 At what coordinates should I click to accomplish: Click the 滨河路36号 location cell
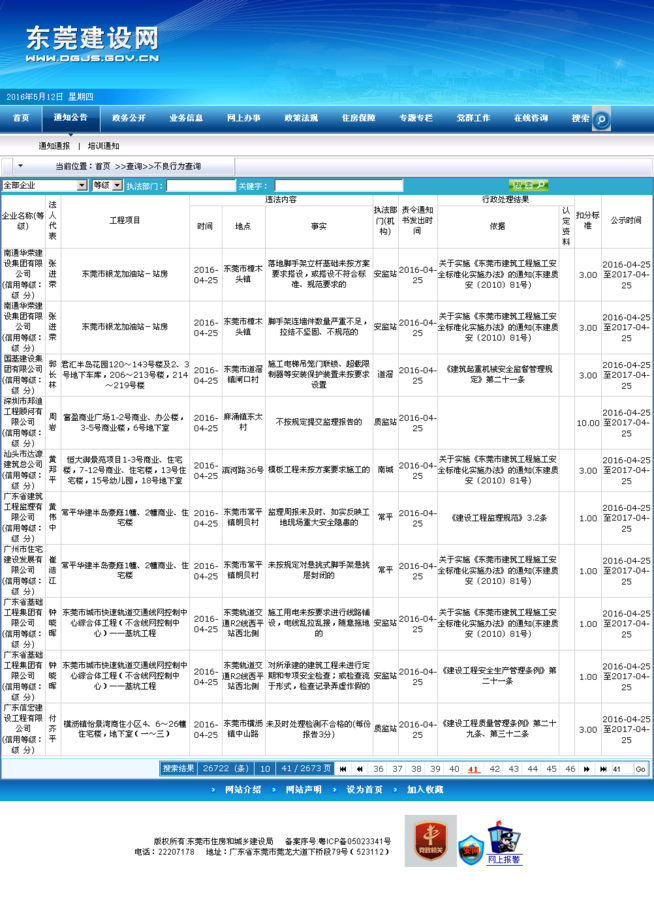pyautogui.click(x=243, y=470)
